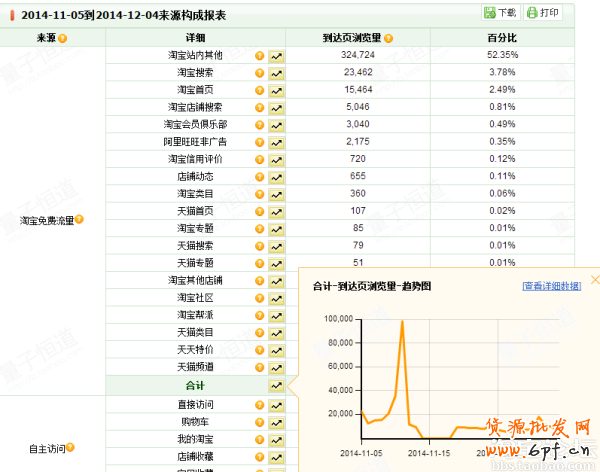
Task: Click help icon next to 来源 header
Action: pos(63,38)
